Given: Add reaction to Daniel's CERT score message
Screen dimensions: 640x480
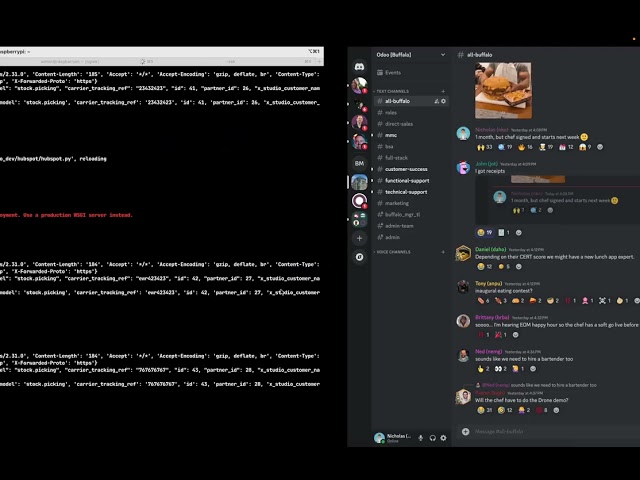Looking at the screenshot, I should tap(518, 267).
